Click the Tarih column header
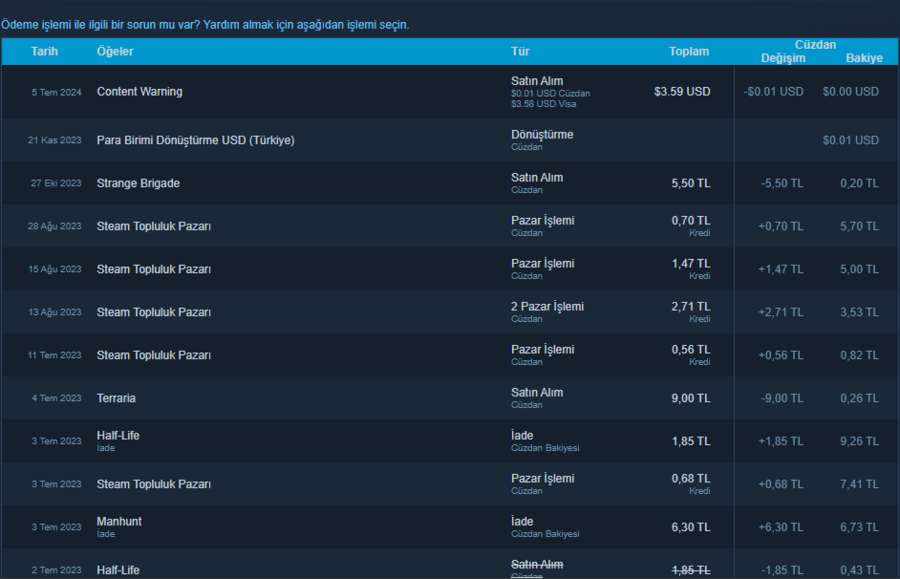The height and width of the screenshot is (579, 900). tap(44, 52)
